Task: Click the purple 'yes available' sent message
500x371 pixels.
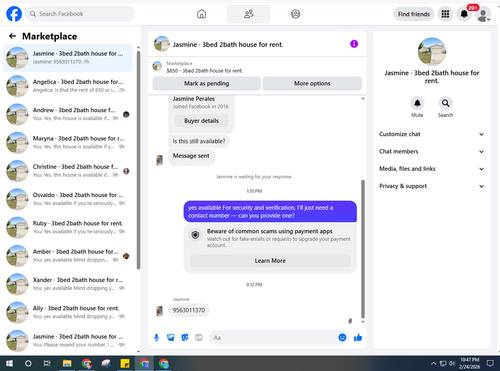Action: (270, 211)
